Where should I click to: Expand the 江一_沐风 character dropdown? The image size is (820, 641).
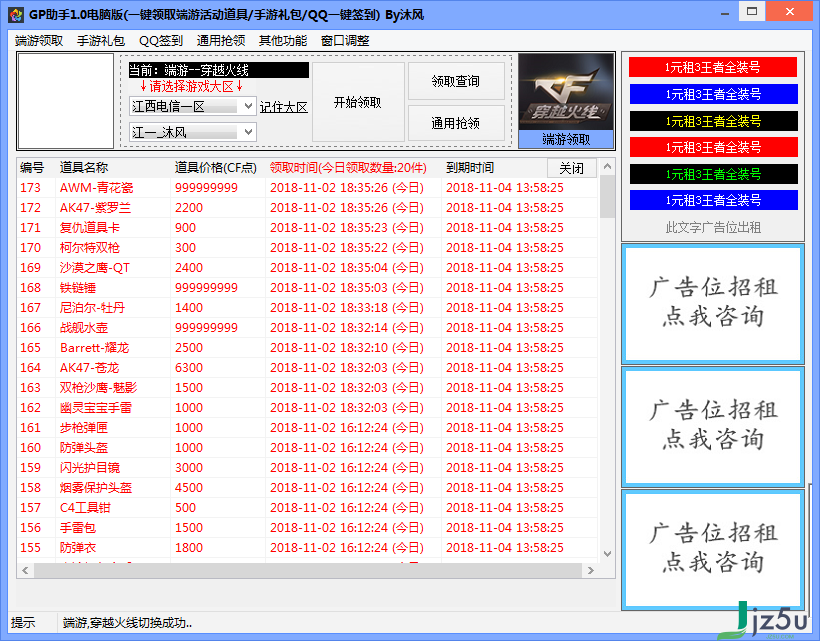[248, 132]
